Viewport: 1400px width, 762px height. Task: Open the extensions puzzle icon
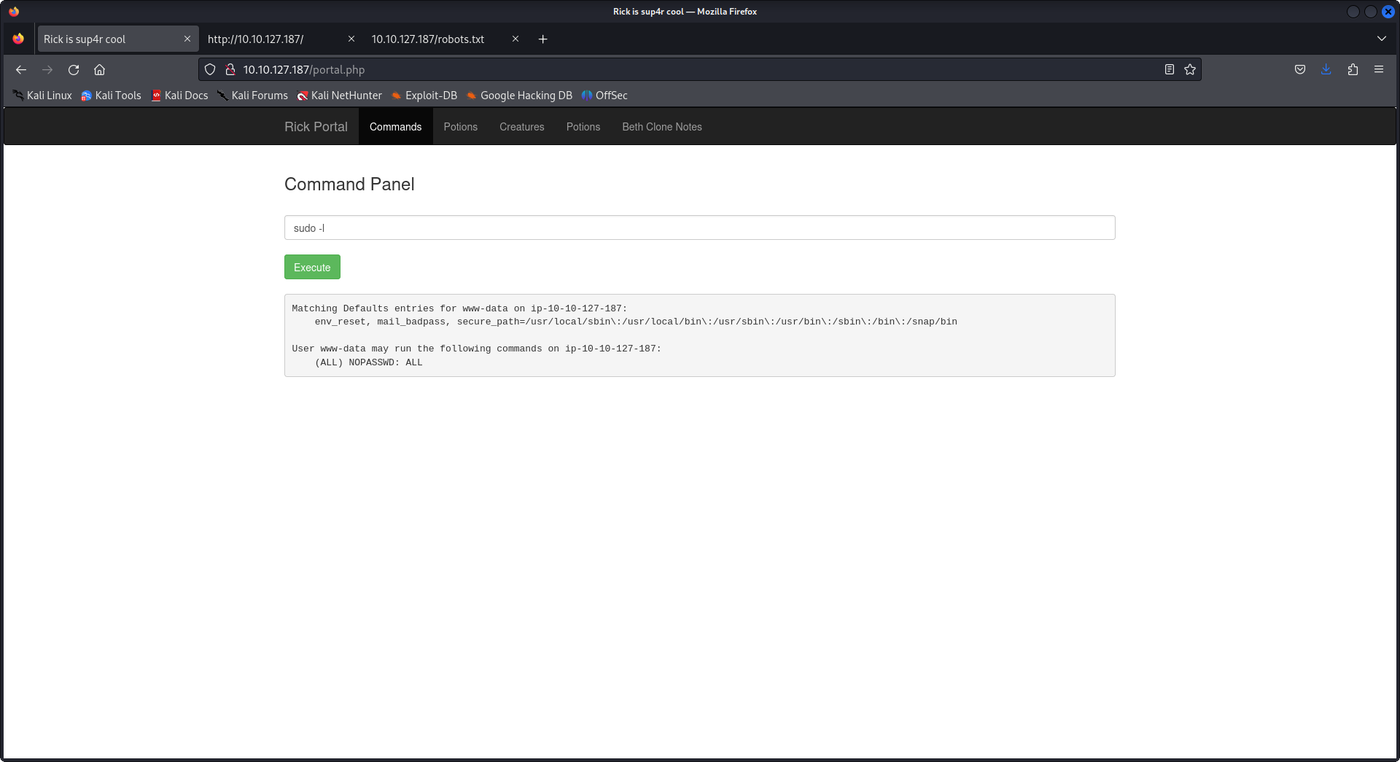pos(1353,70)
